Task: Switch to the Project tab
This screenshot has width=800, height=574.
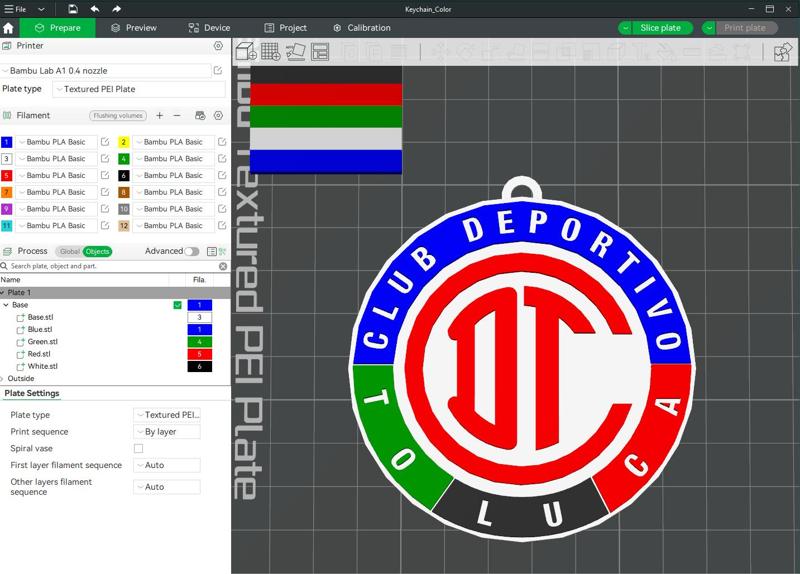Action: pos(285,28)
